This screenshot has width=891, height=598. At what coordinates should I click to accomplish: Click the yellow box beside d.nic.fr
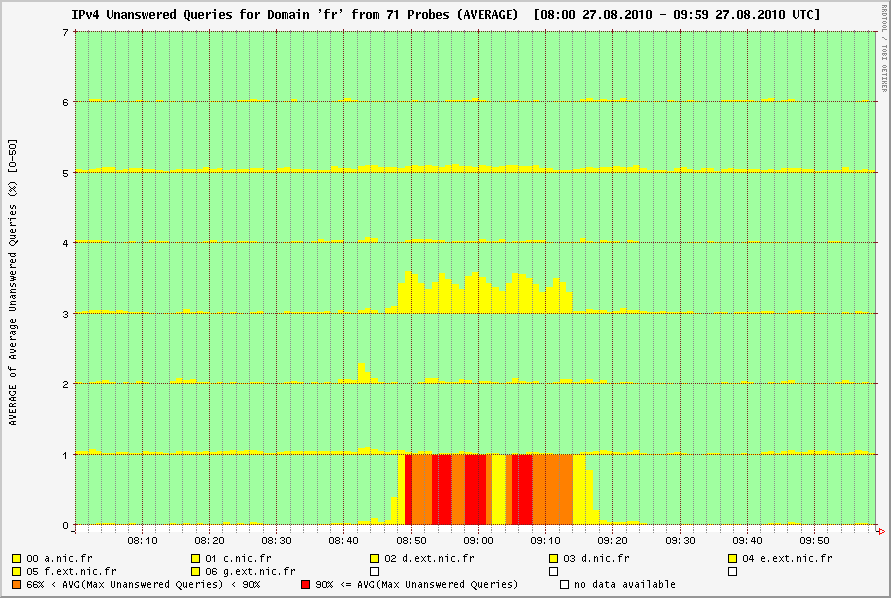(553, 558)
